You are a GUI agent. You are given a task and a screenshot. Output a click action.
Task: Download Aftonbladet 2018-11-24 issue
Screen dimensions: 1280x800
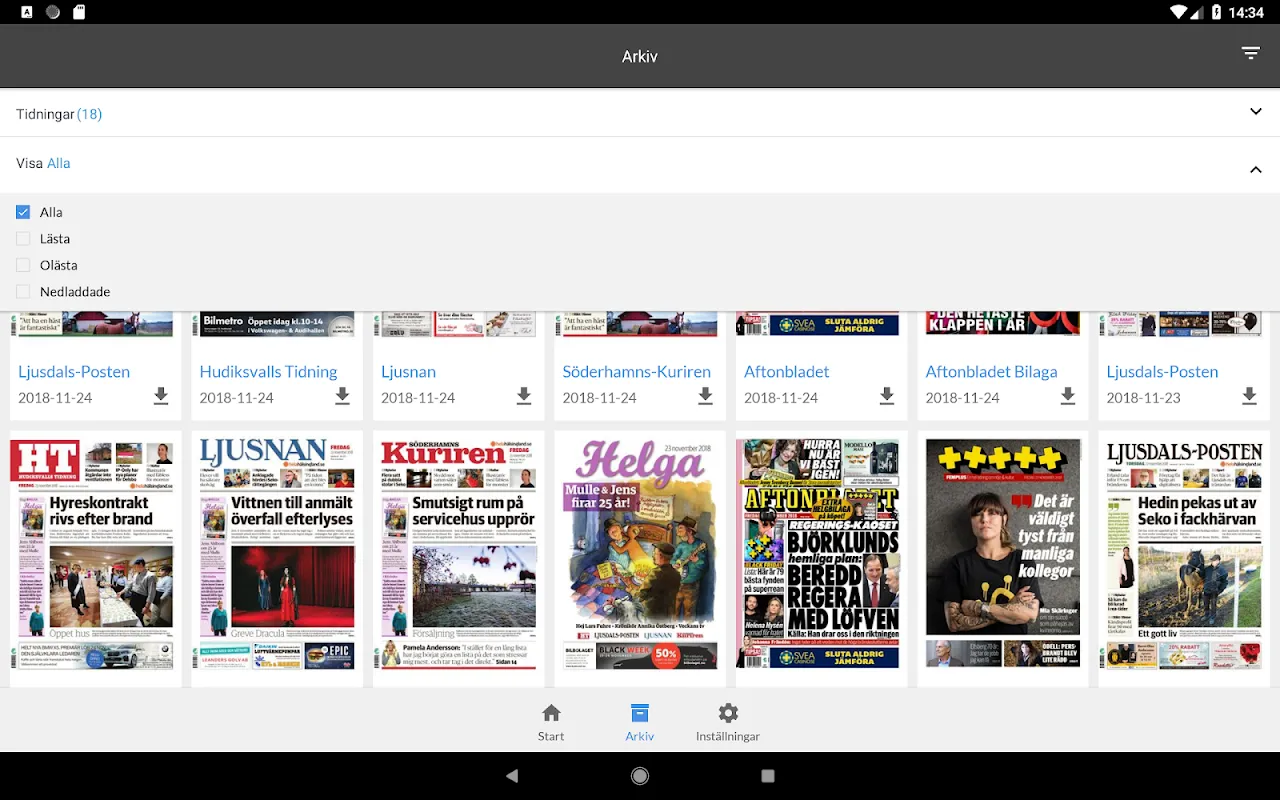point(887,397)
